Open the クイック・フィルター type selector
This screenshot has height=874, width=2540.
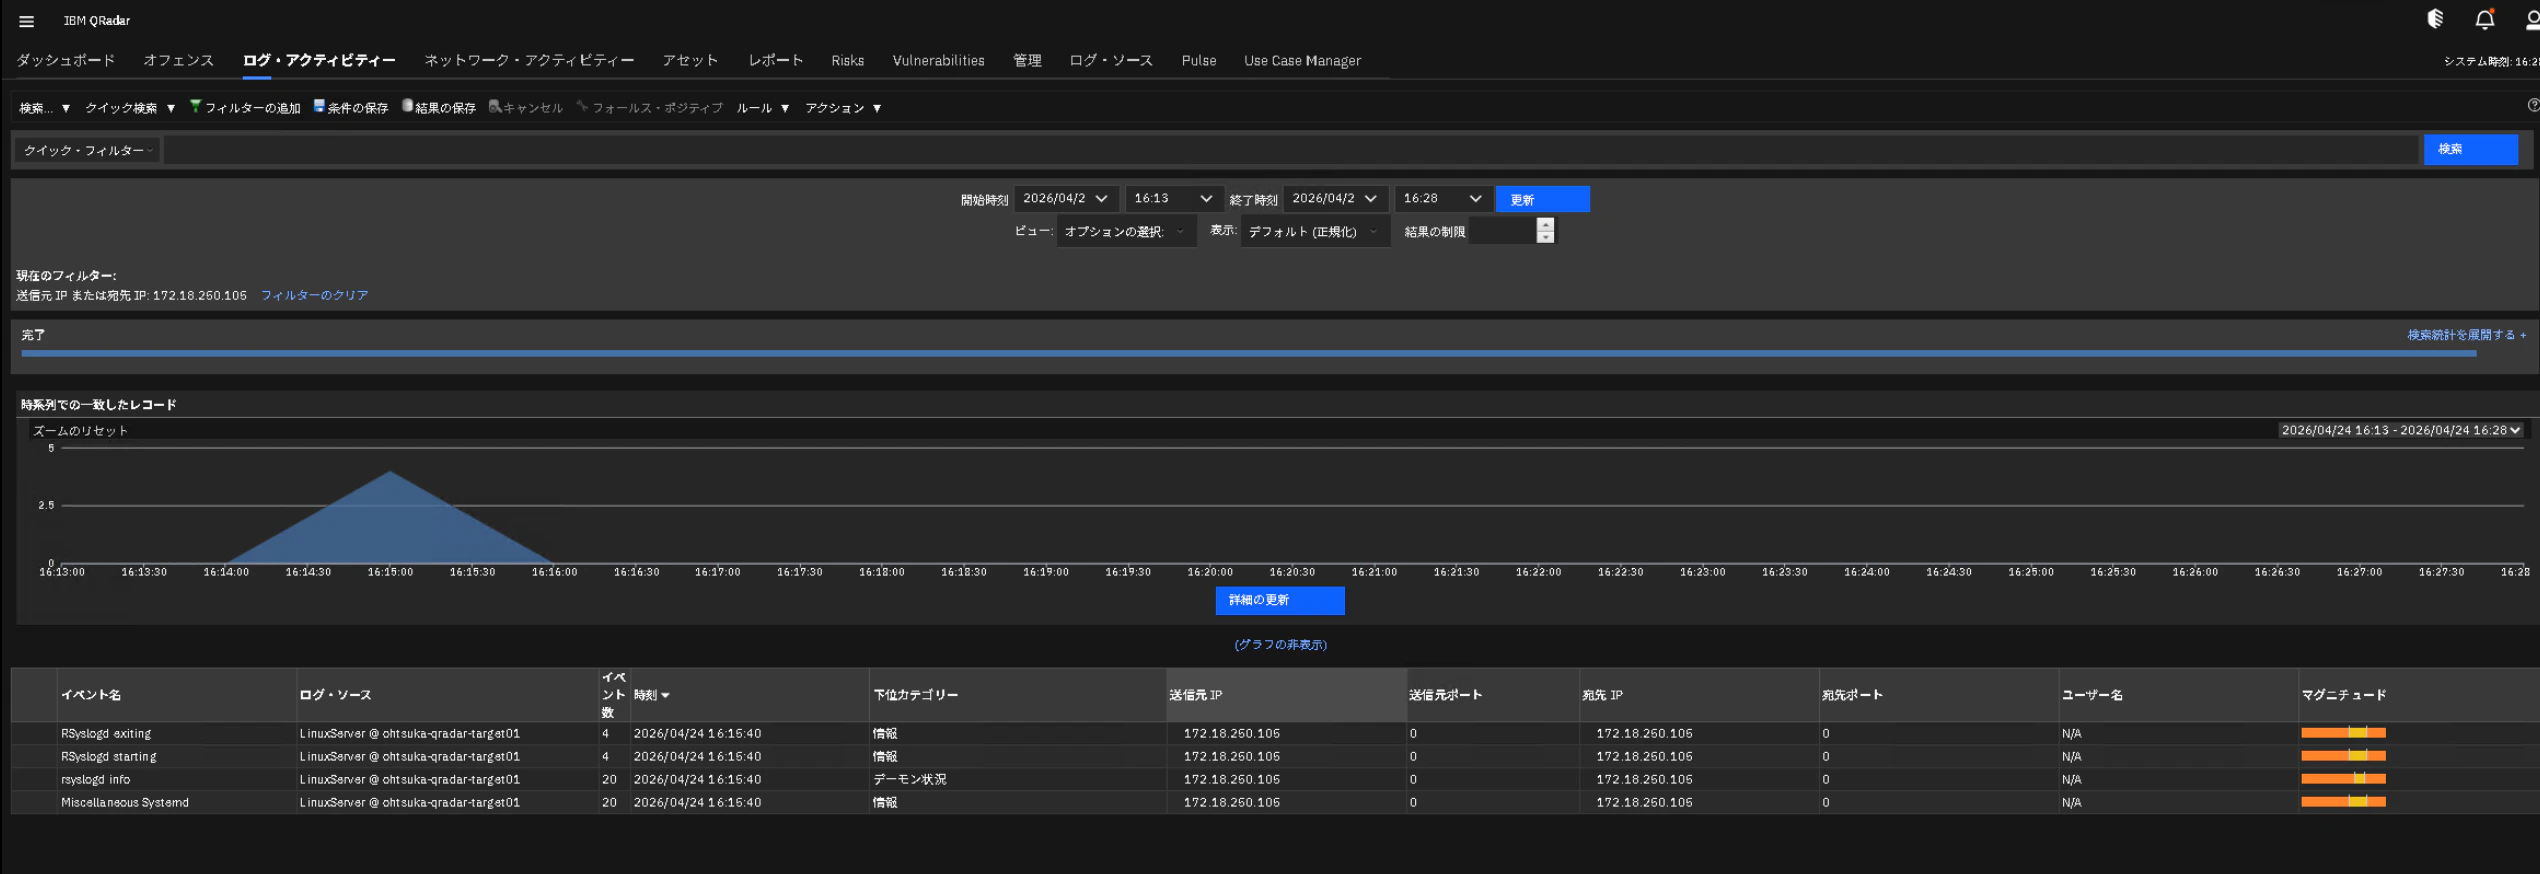pyautogui.click(x=87, y=150)
